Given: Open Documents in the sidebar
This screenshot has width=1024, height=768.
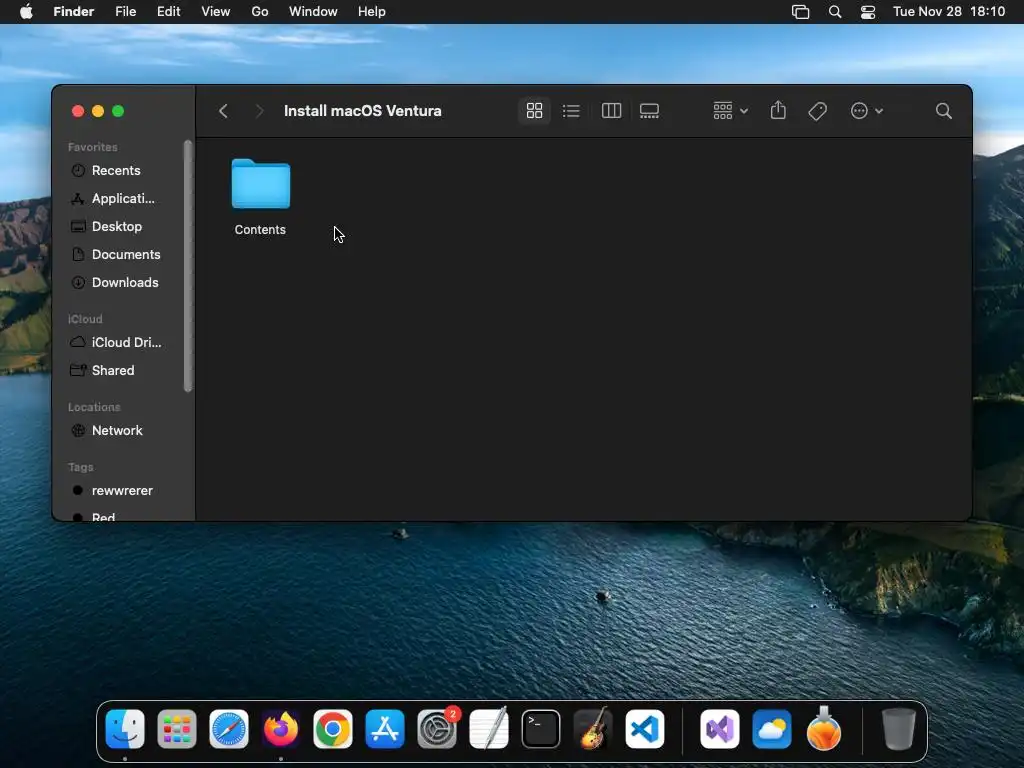Looking at the screenshot, I should (118, 255).
